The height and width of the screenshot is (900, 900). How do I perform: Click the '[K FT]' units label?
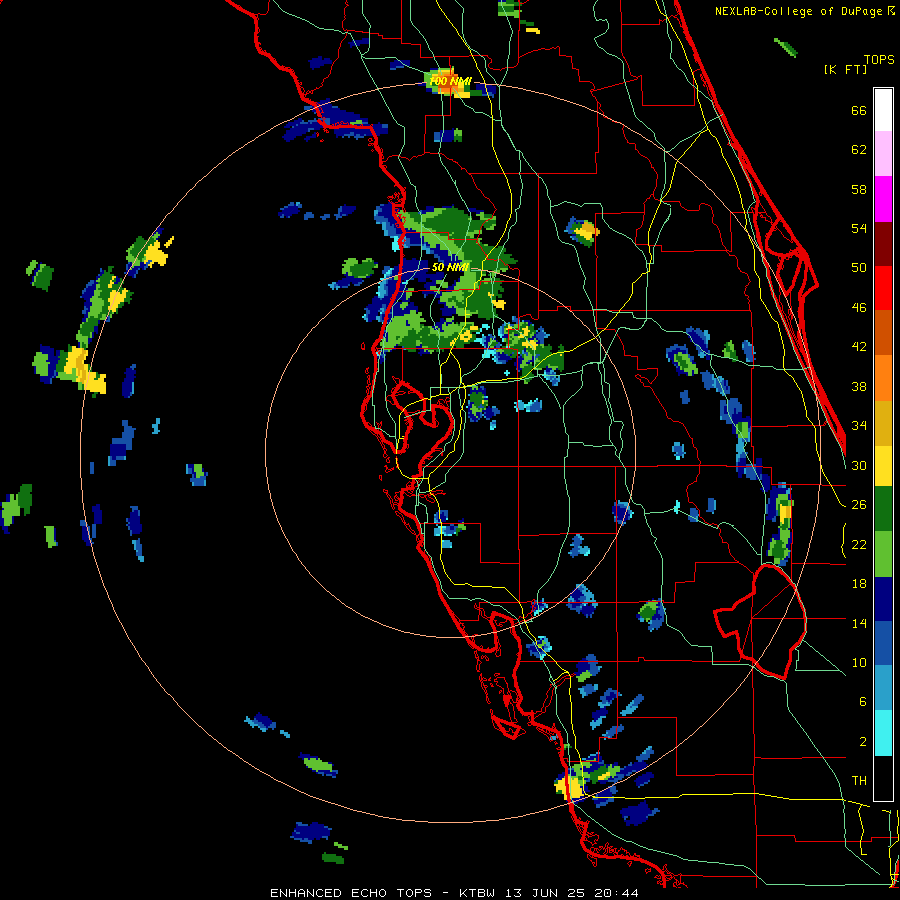pyautogui.click(x=845, y=69)
